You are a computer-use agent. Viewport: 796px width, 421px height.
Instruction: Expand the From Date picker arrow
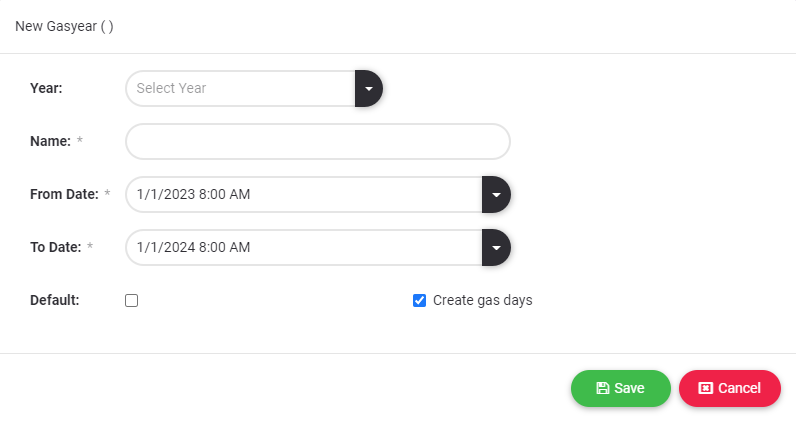click(x=496, y=194)
